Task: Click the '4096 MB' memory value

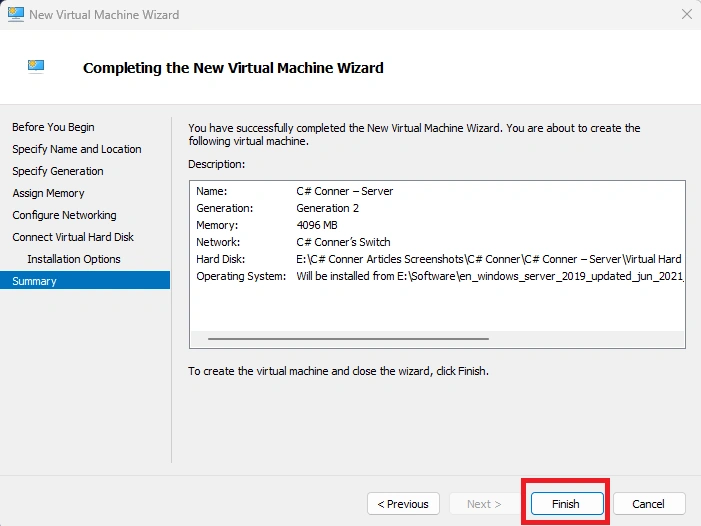Action: [317, 225]
